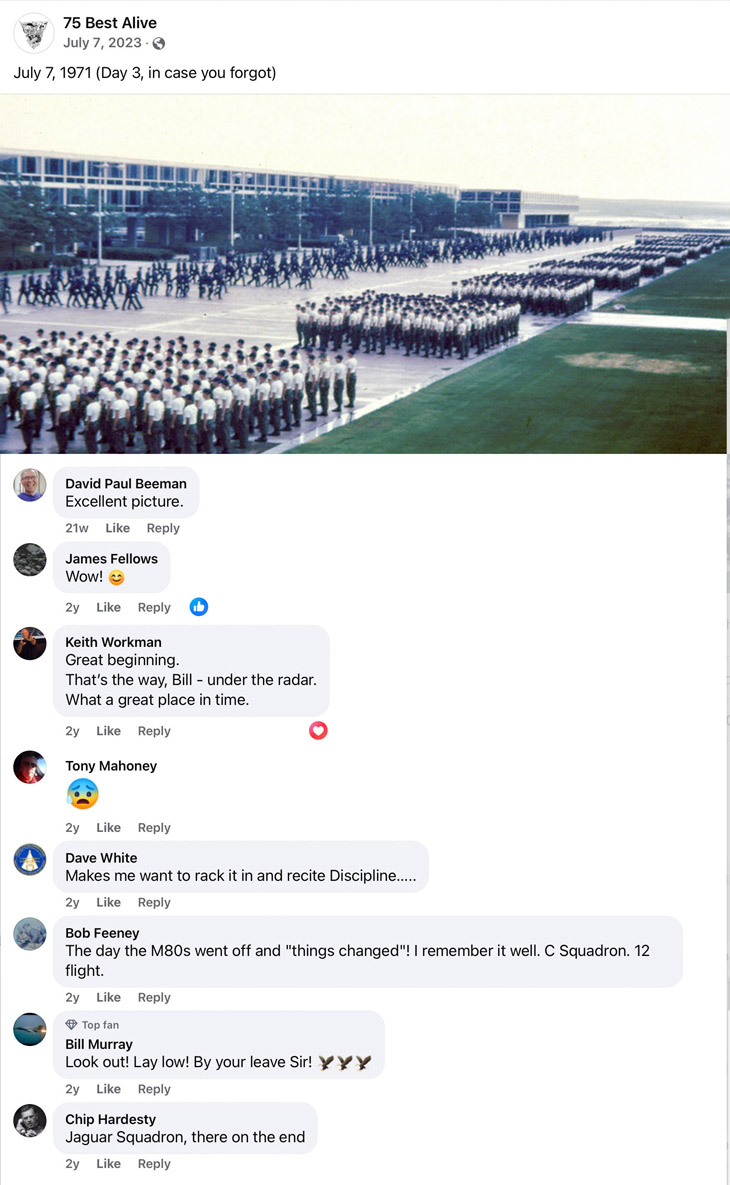
Task: Click the Top fan diamond badge
Action: point(71,1025)
